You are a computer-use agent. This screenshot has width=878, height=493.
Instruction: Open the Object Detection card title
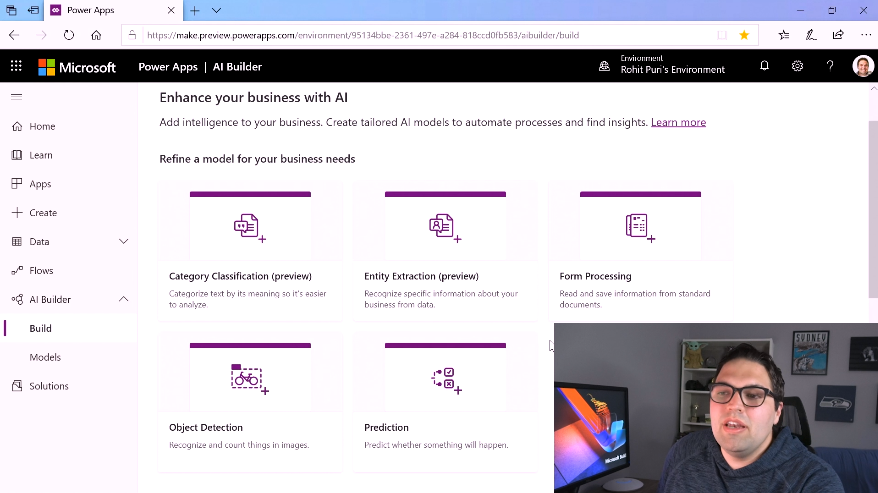point(206,427)
